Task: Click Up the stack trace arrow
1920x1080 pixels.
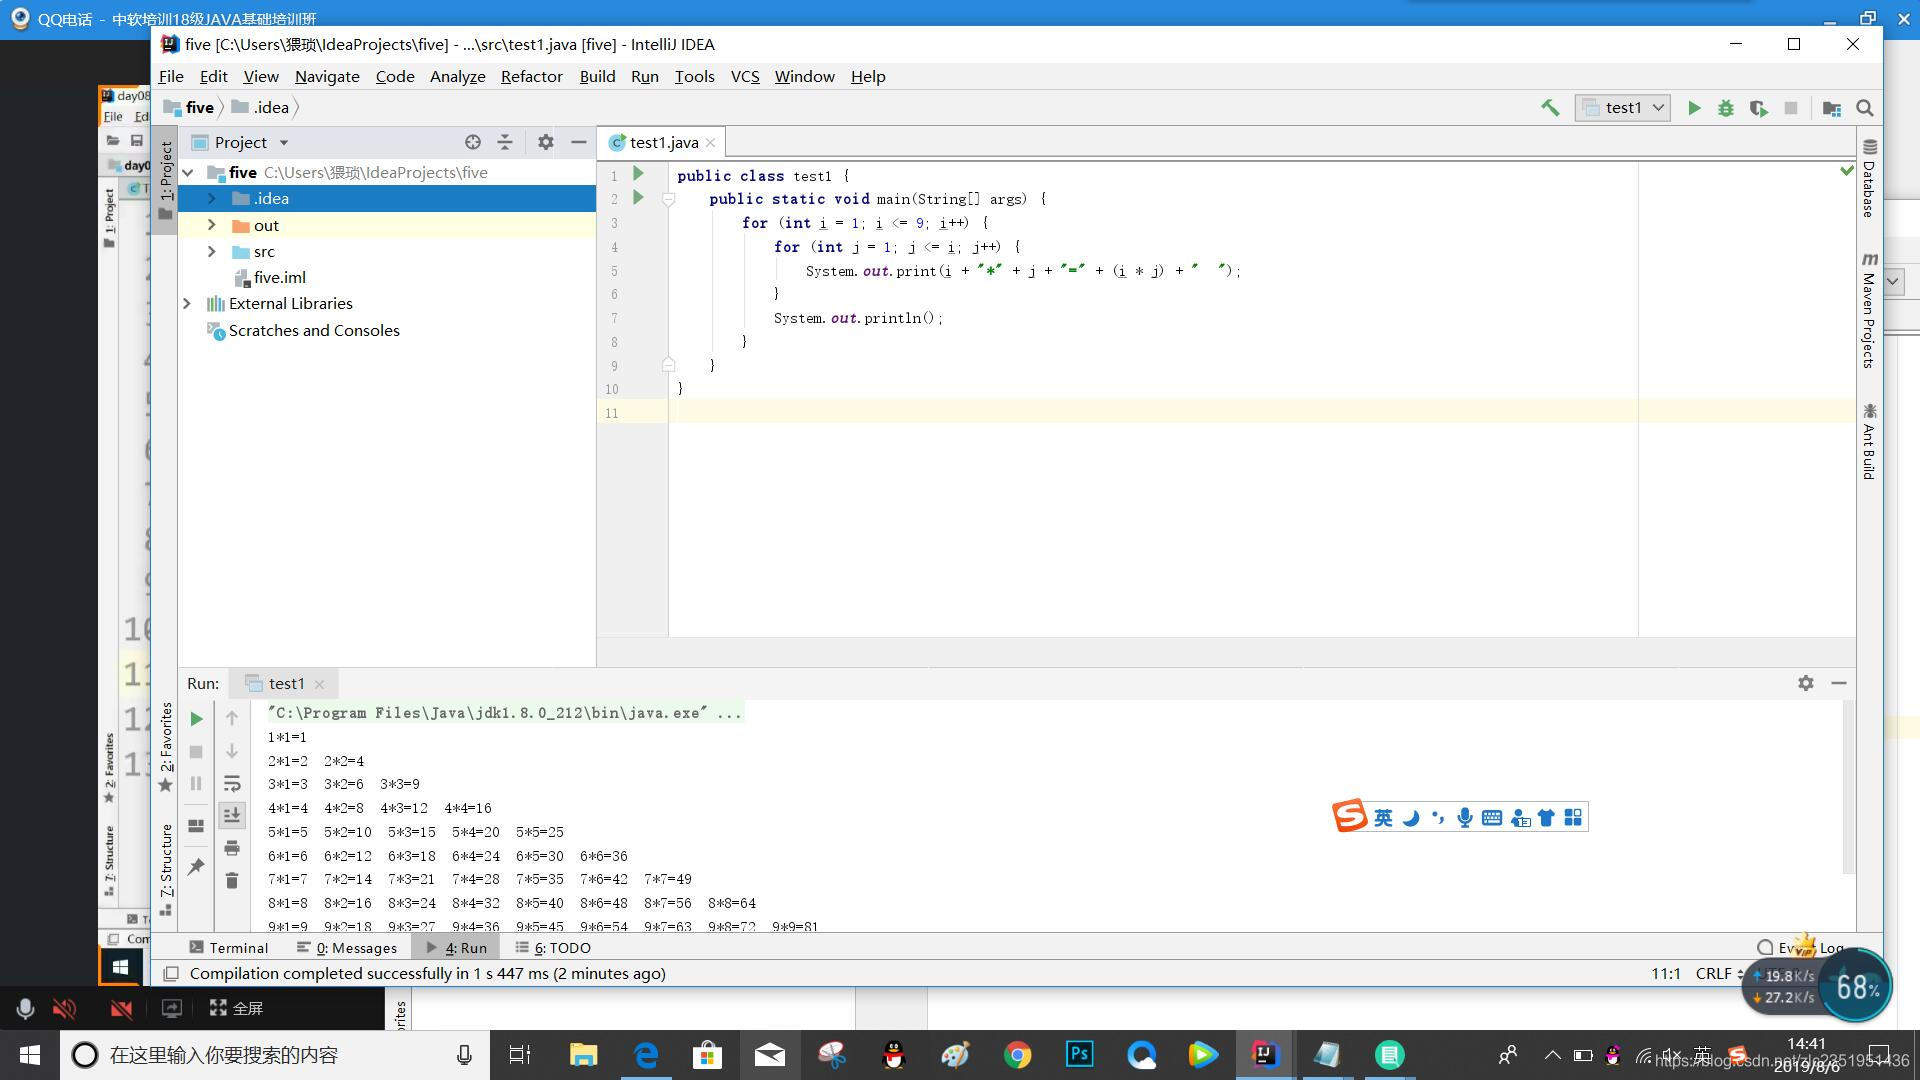Action: (232, 718)
